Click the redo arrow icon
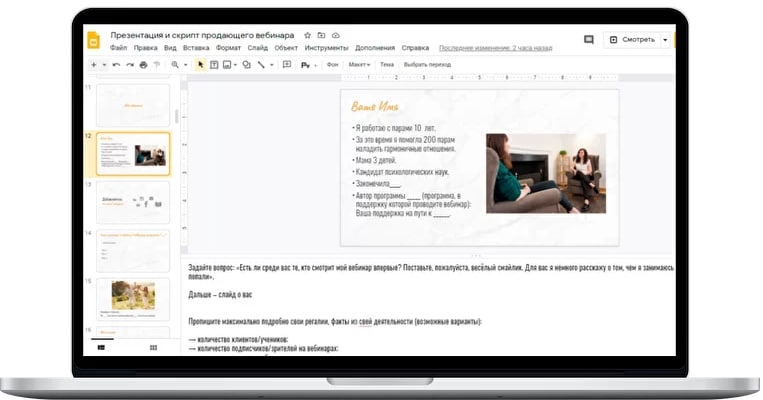The image size is (763, 400). pos(130,65)
